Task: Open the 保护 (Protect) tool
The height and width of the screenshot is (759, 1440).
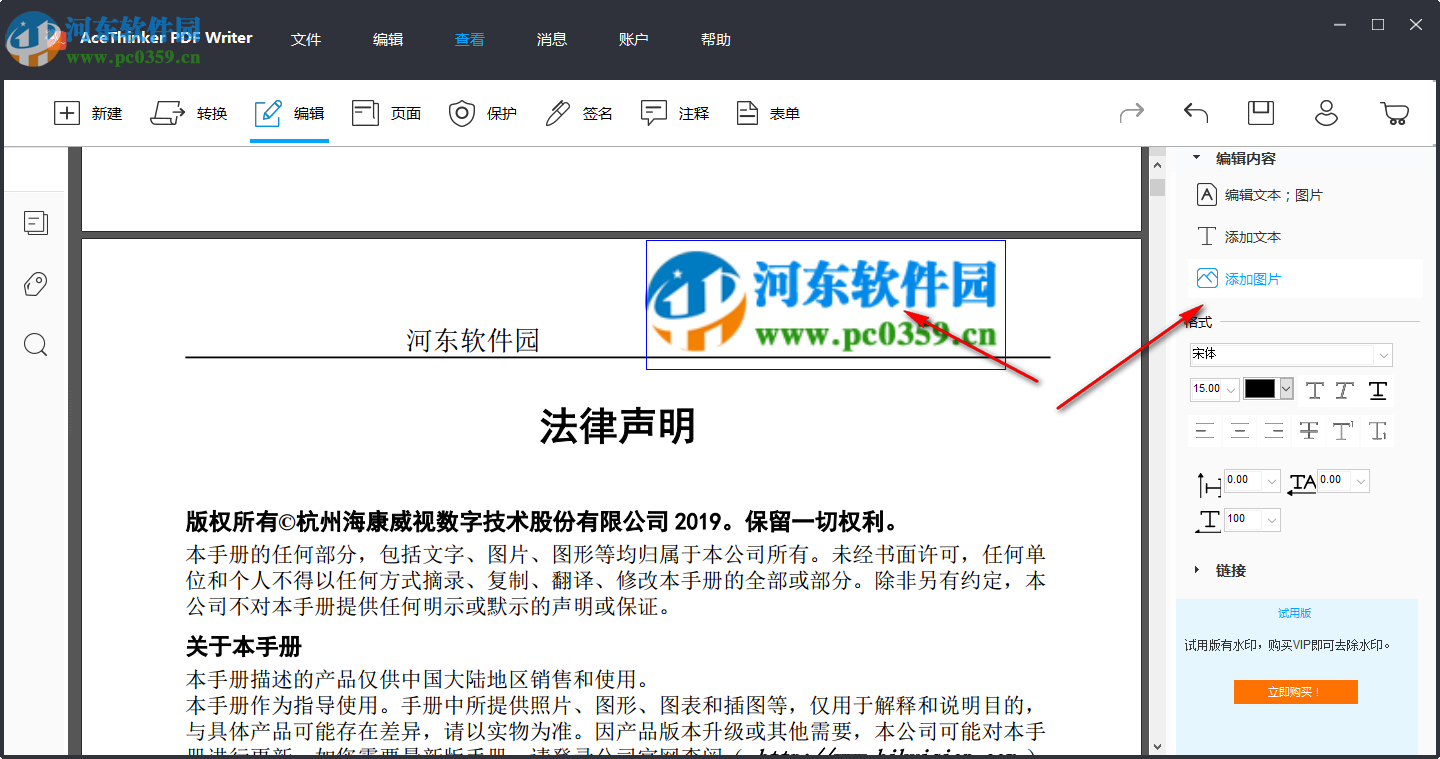Action: click(x=483, y=113)
